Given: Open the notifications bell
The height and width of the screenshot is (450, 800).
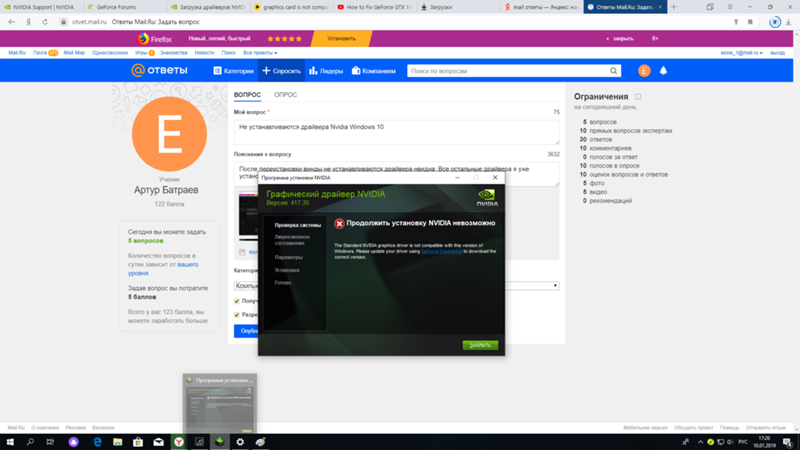Looking at the screenshot, I should click(663, 71).
